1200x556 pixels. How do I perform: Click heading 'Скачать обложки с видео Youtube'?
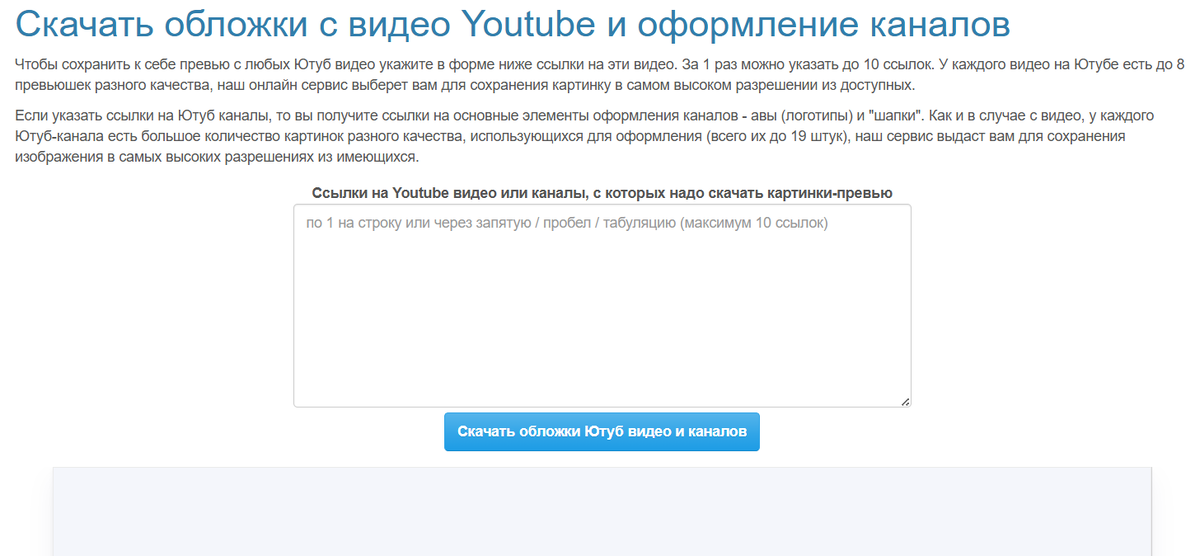514,24
